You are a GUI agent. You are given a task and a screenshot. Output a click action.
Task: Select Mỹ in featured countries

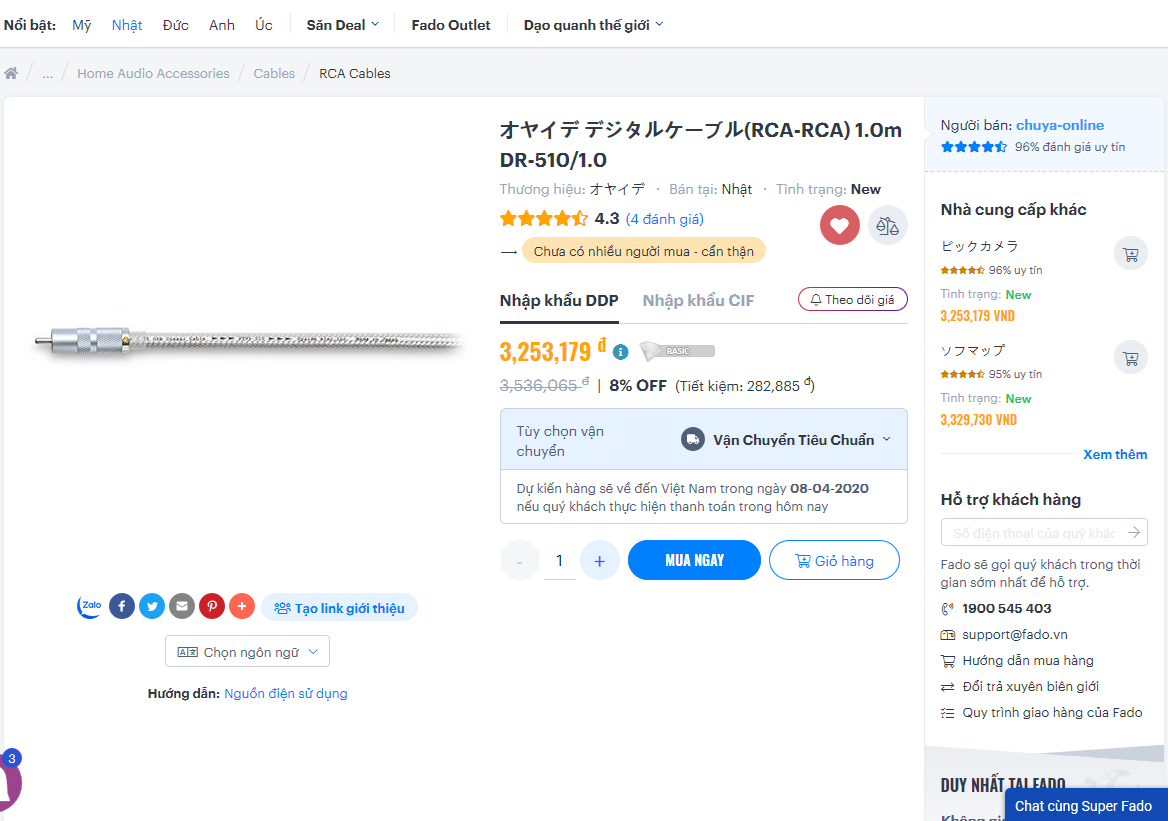[82, 25]
